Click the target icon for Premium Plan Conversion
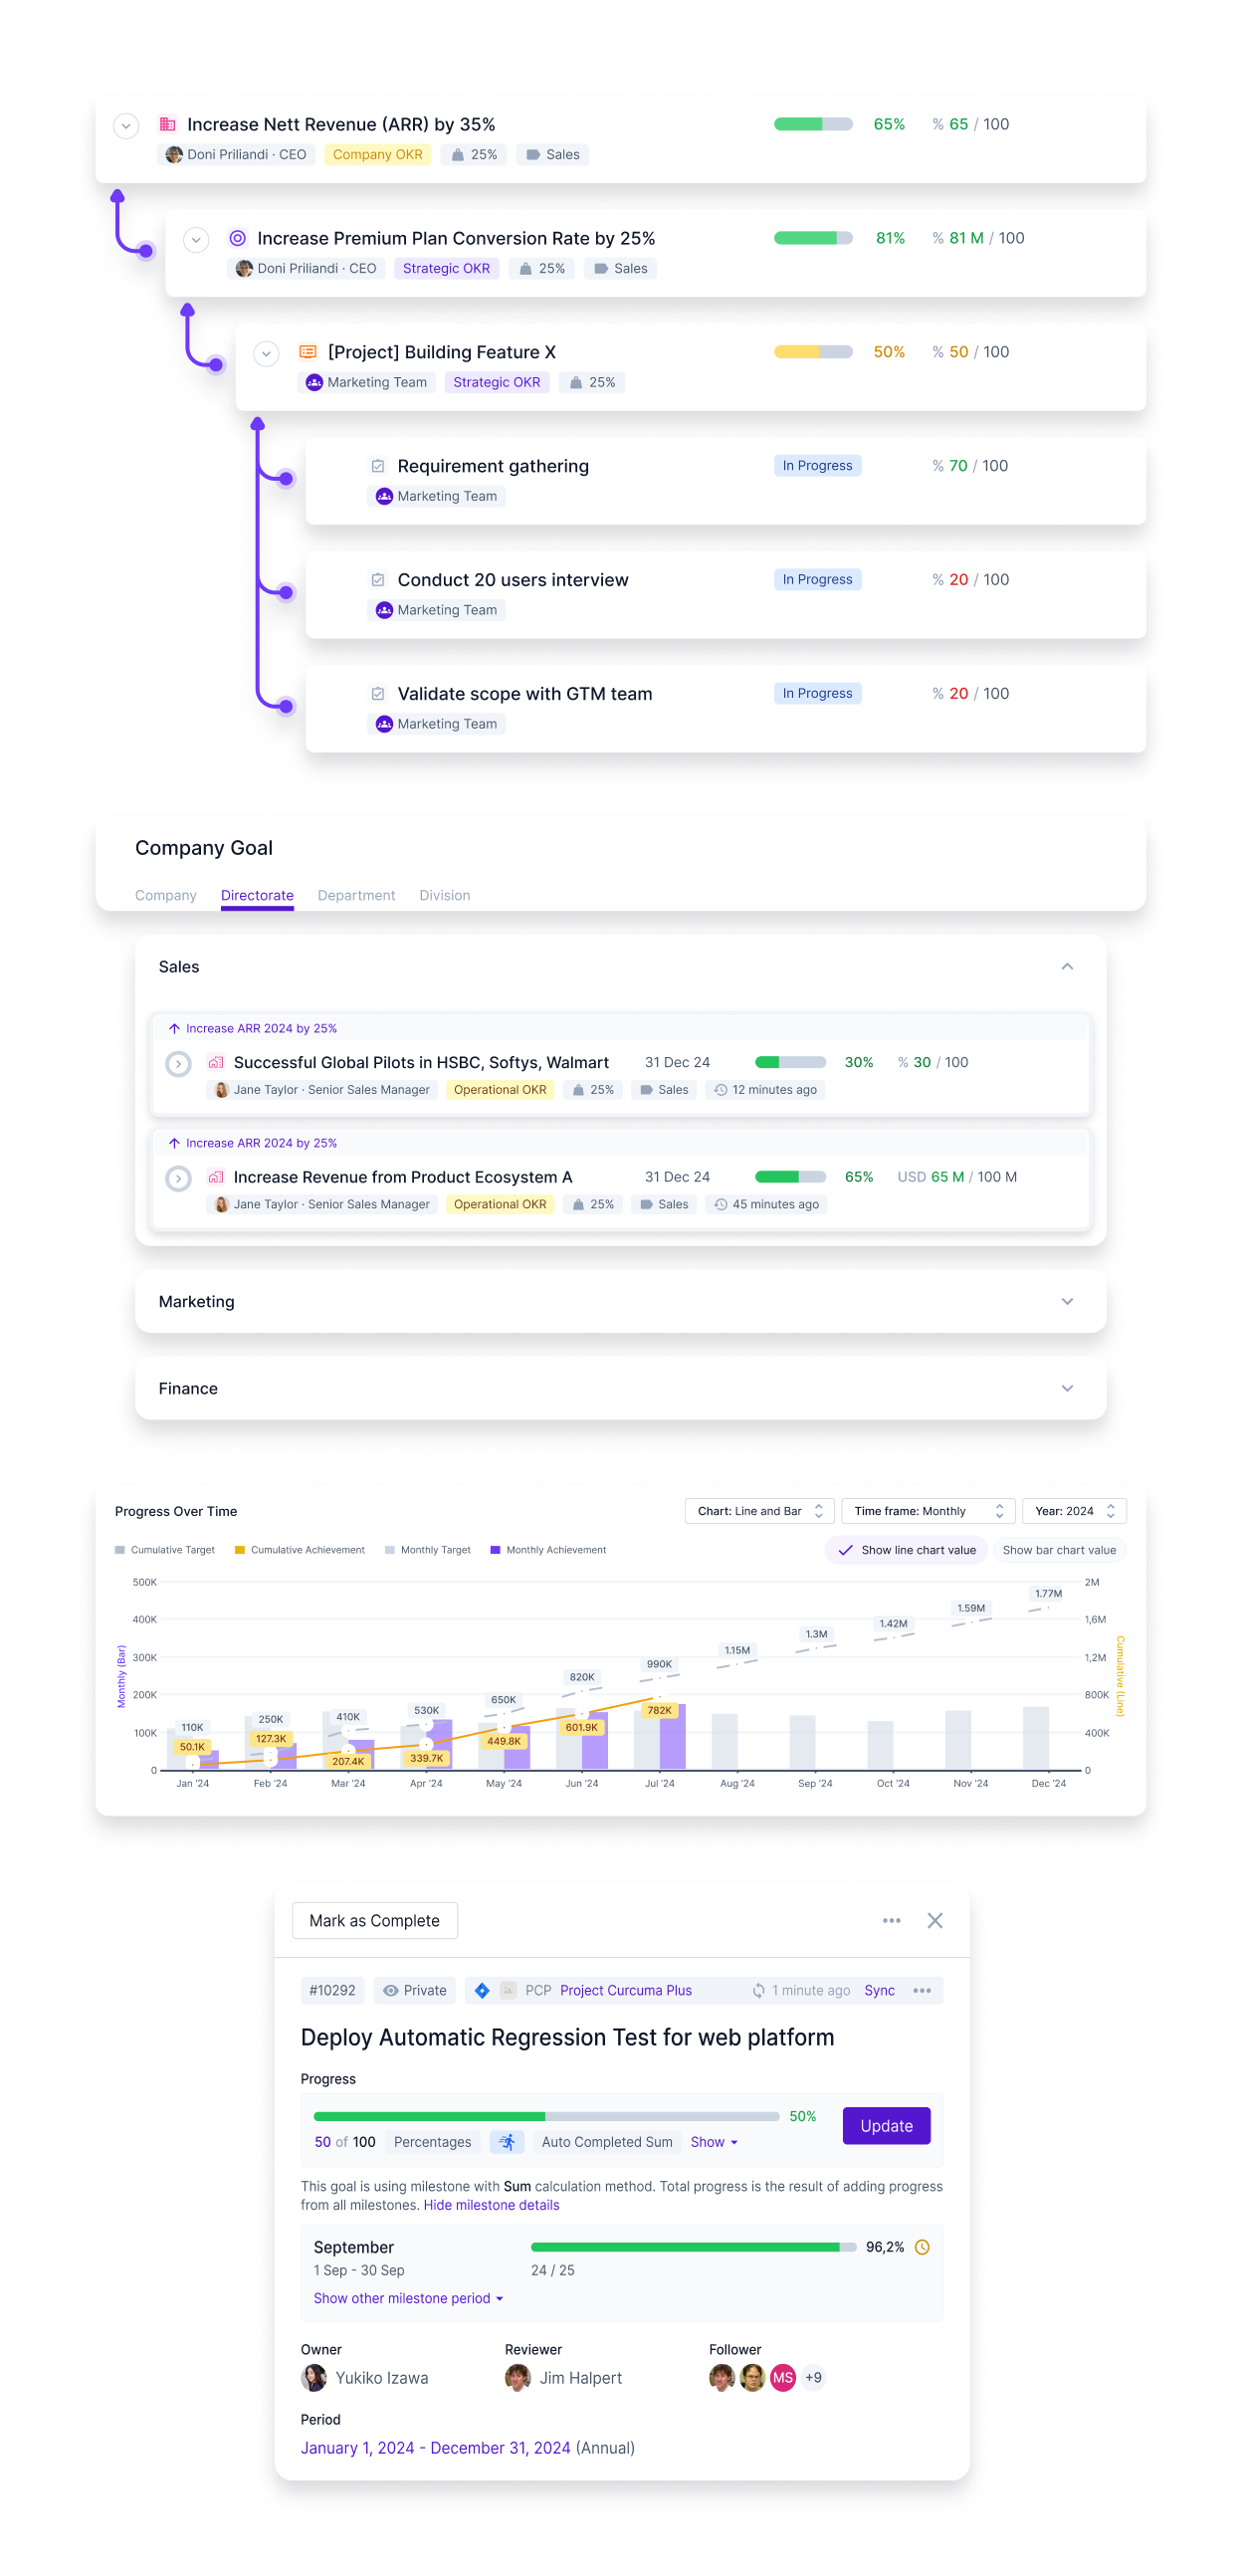The width and height of the screenshot is (1242, 2576). 238,238
